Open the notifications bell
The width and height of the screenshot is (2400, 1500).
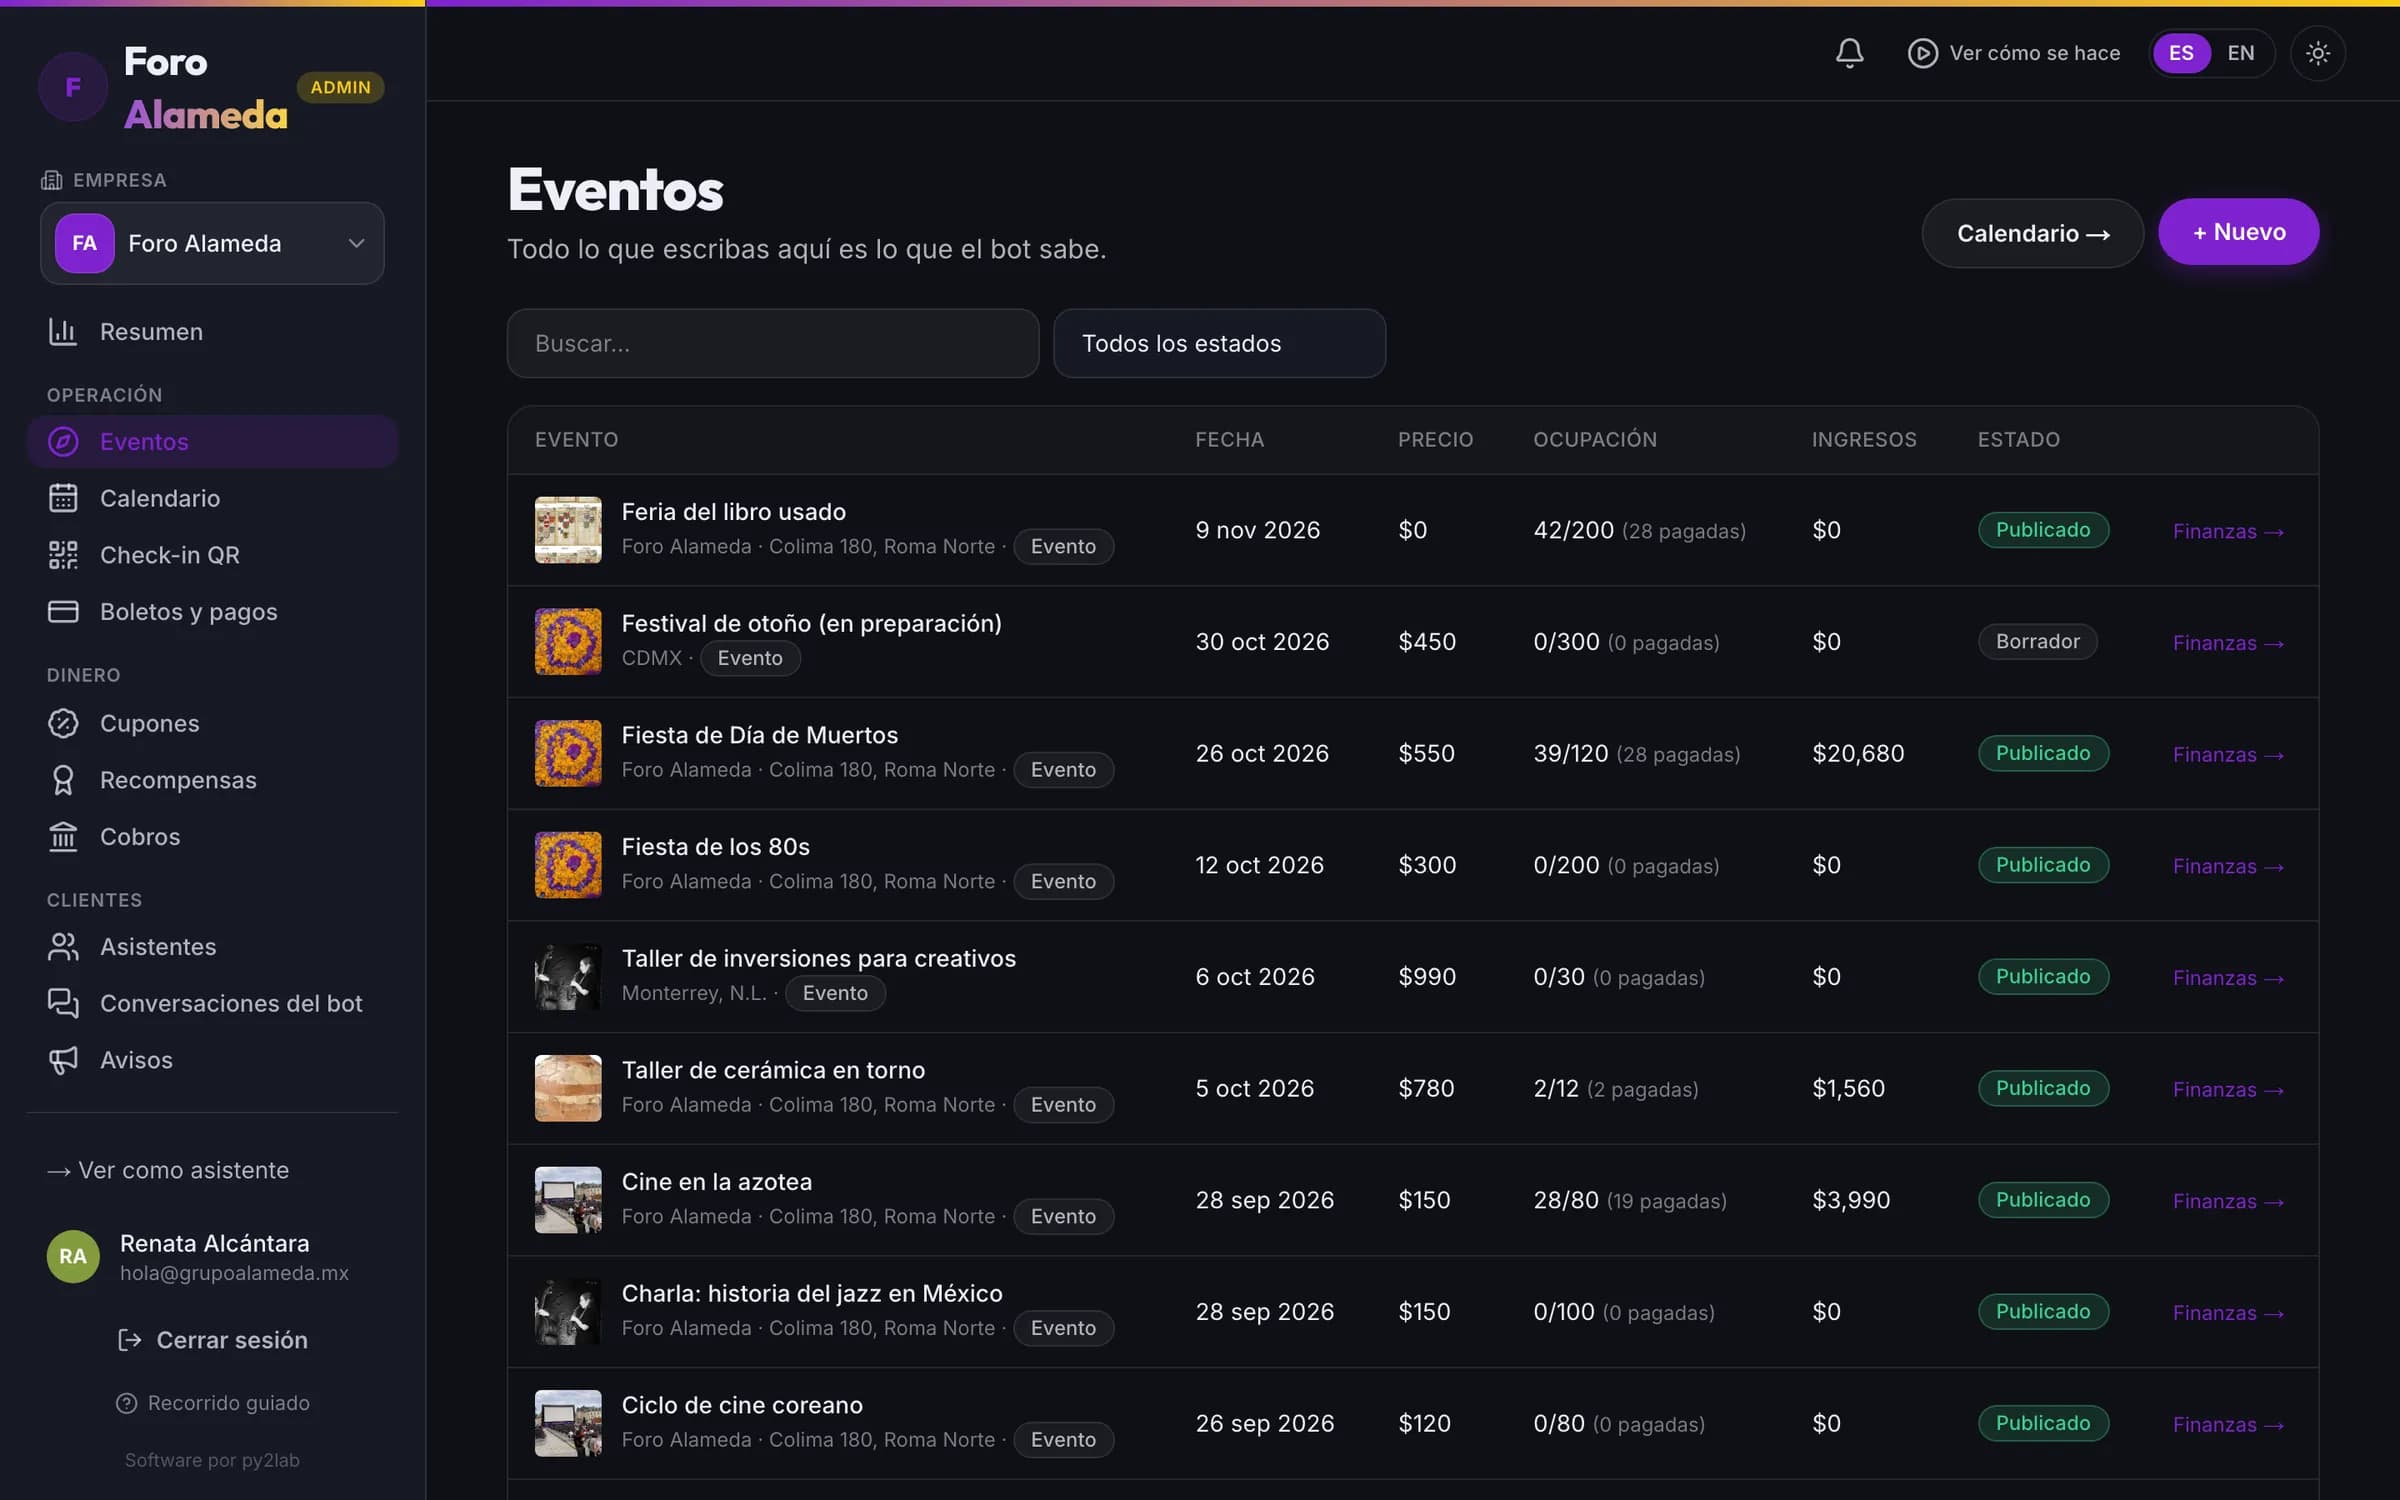[1849, 53]
